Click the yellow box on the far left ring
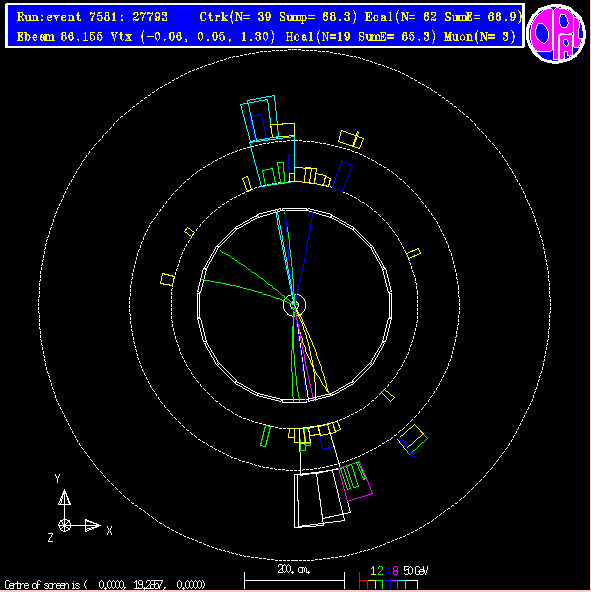The height and width of the screenshot is (592, 591). 167,279
